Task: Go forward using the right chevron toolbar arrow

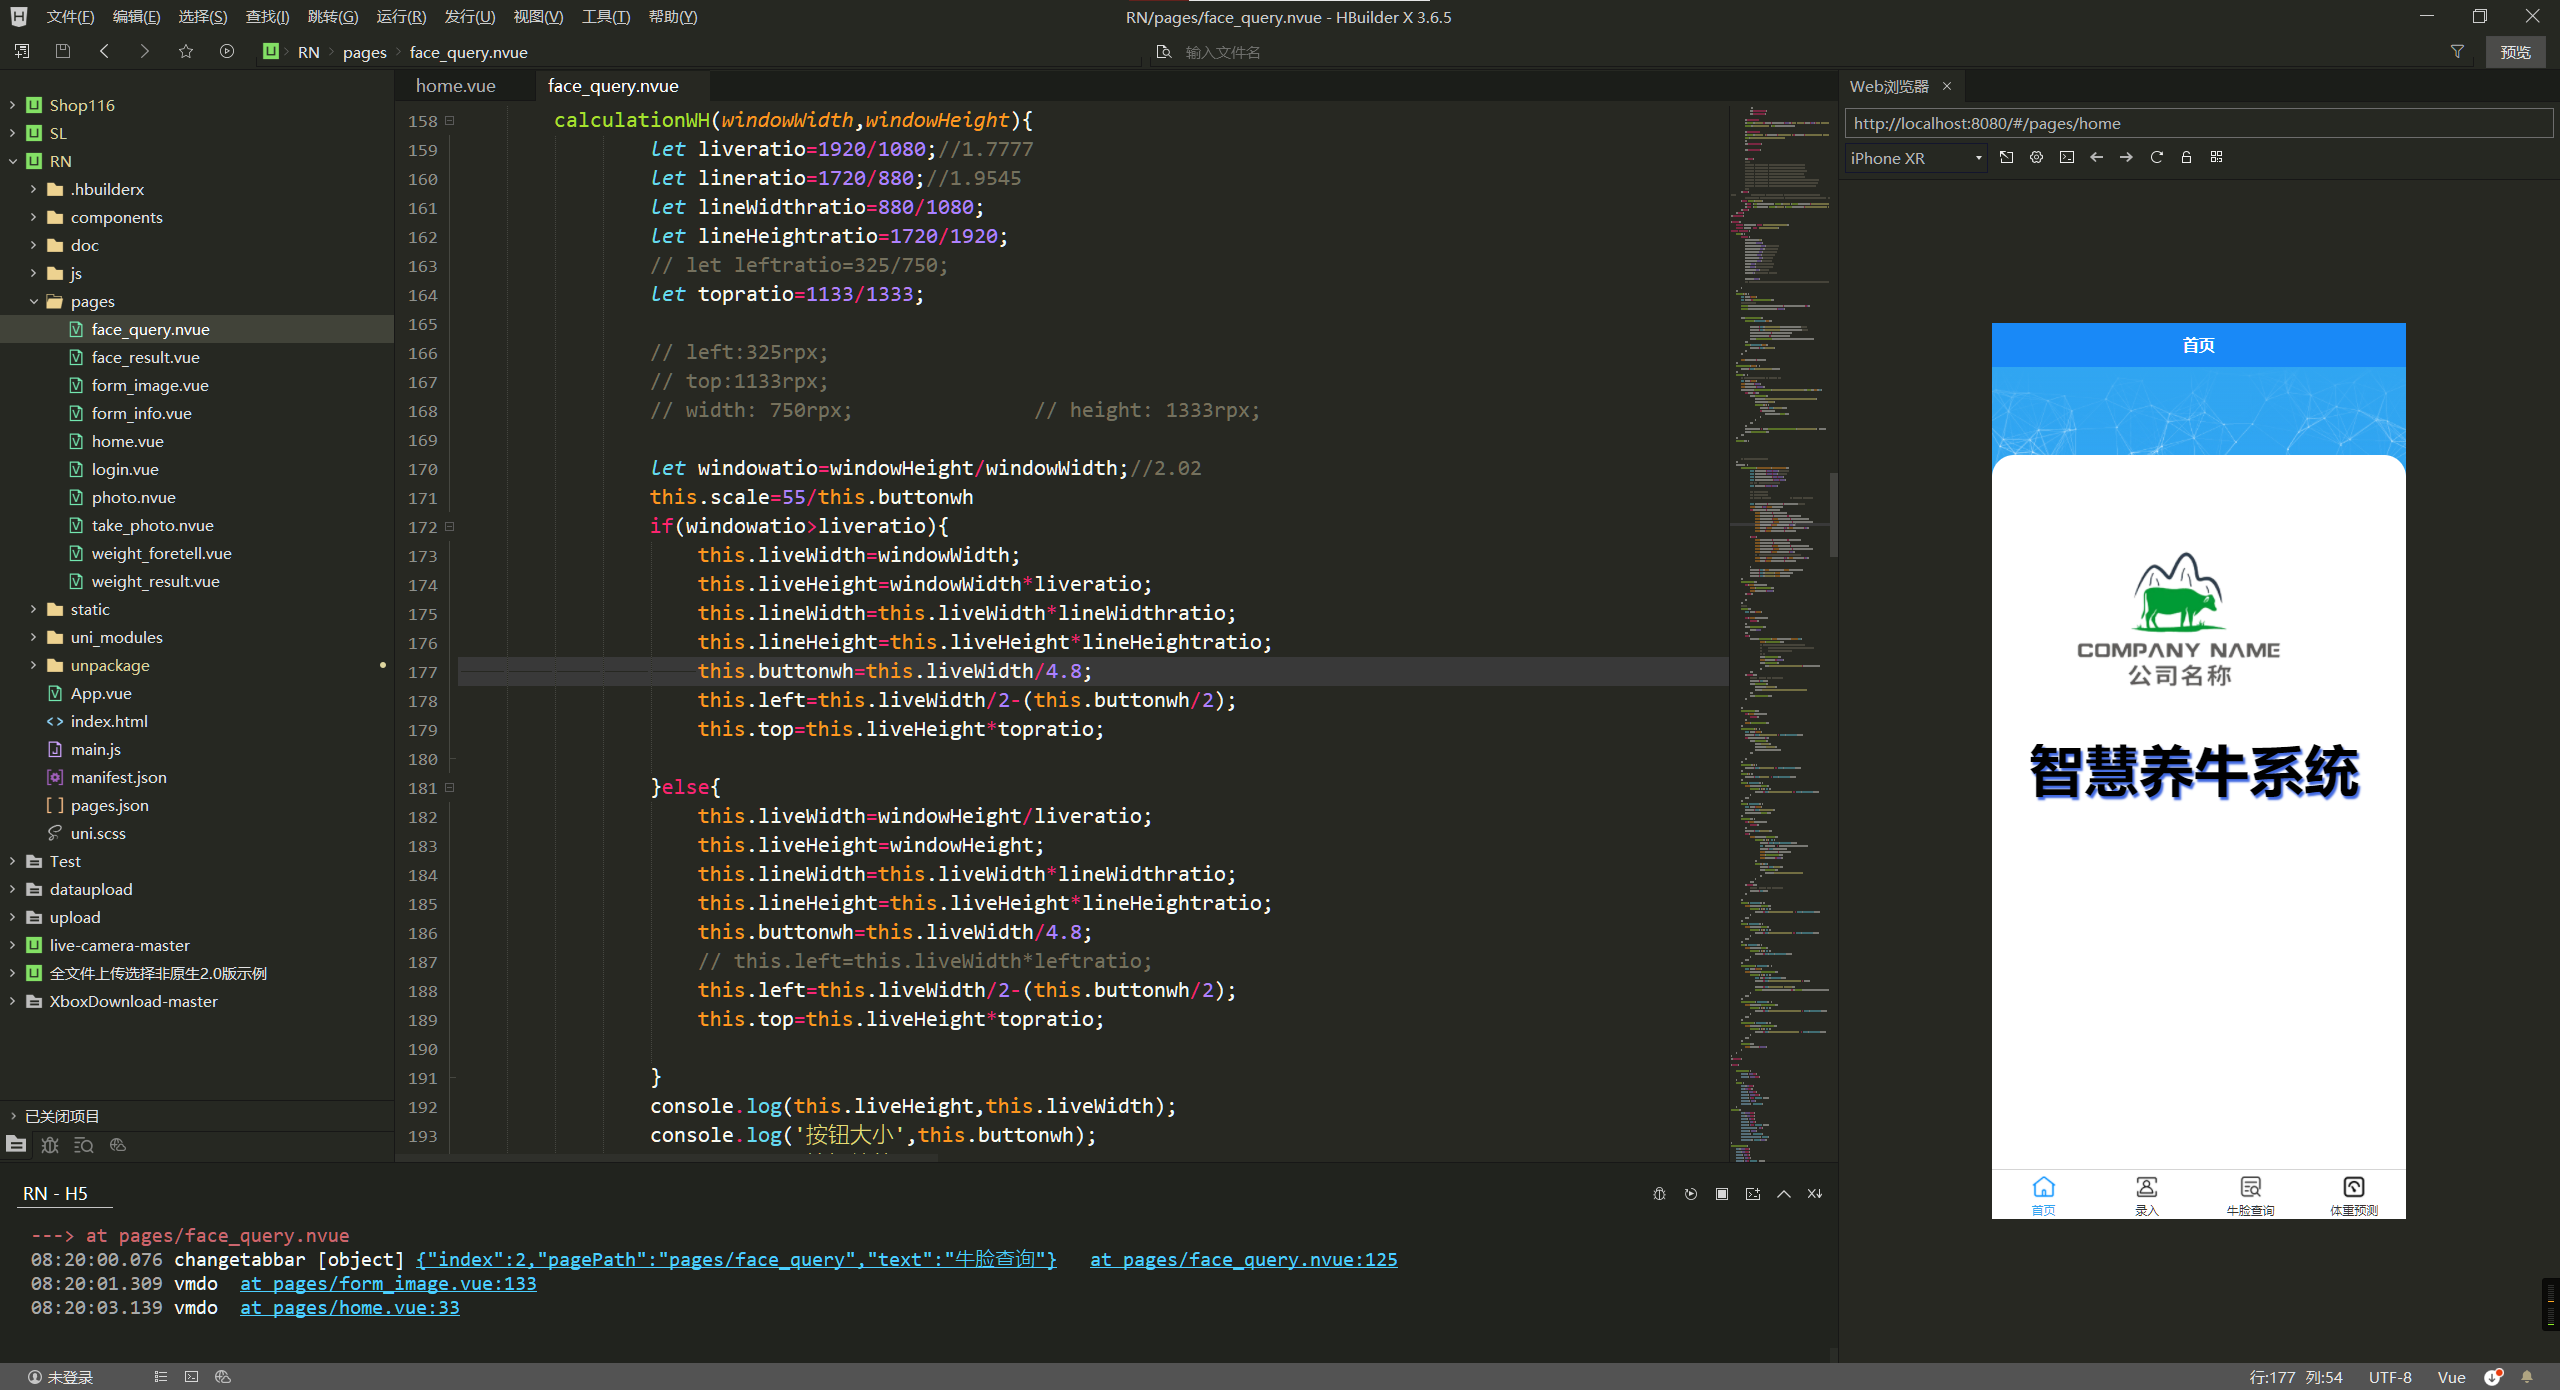Action: (x=145, y=51)
